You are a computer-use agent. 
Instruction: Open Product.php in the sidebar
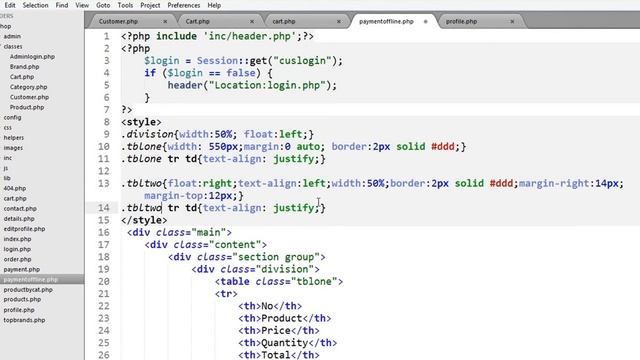click(27, 107)
